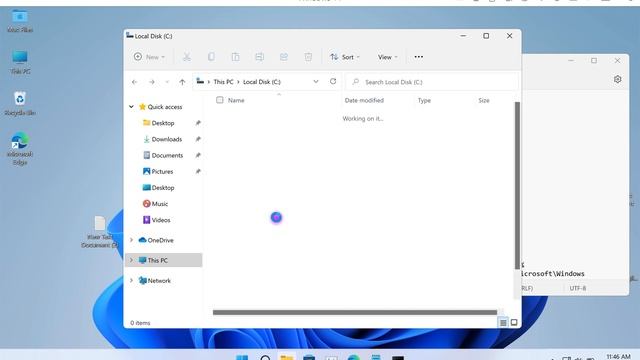Select Quick access in navigation pane

(x=160, y=107)
